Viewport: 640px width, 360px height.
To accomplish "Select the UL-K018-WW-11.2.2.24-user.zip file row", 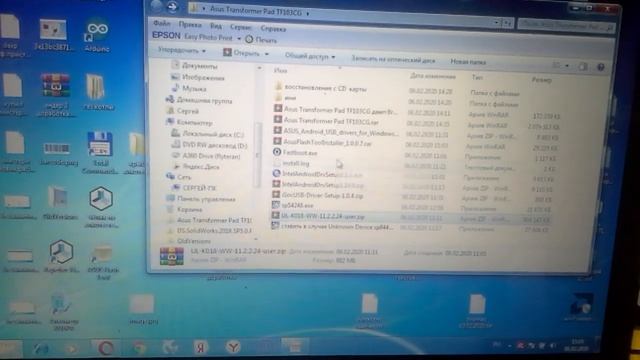I will [x=411, y=217].
